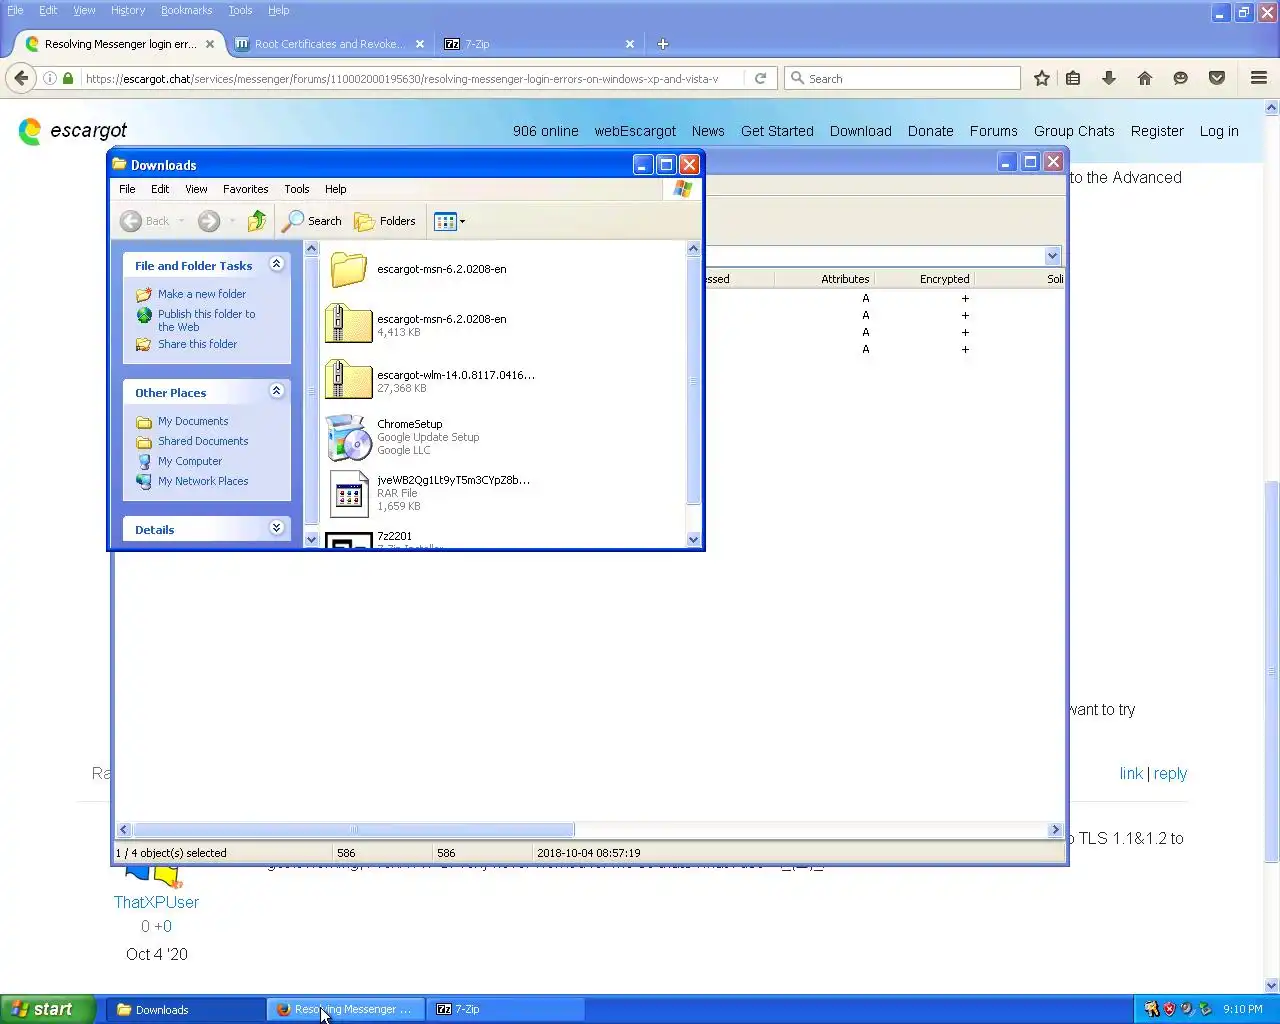
Task: Toggle the Folders pane in Downloads window
Action: tap(385, 221)
